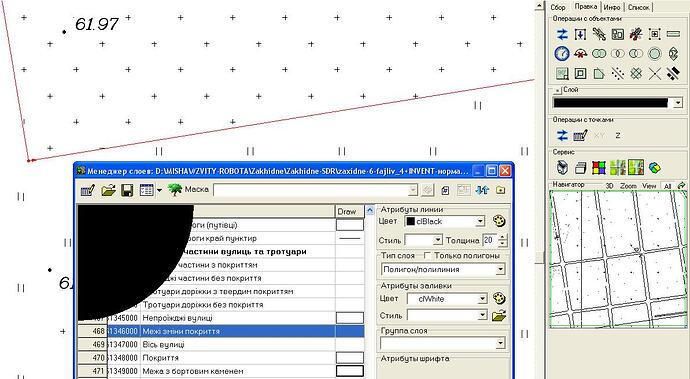Click the globe eraser icon in Сервис
This screenshot has height=379, width=690.
654,167
